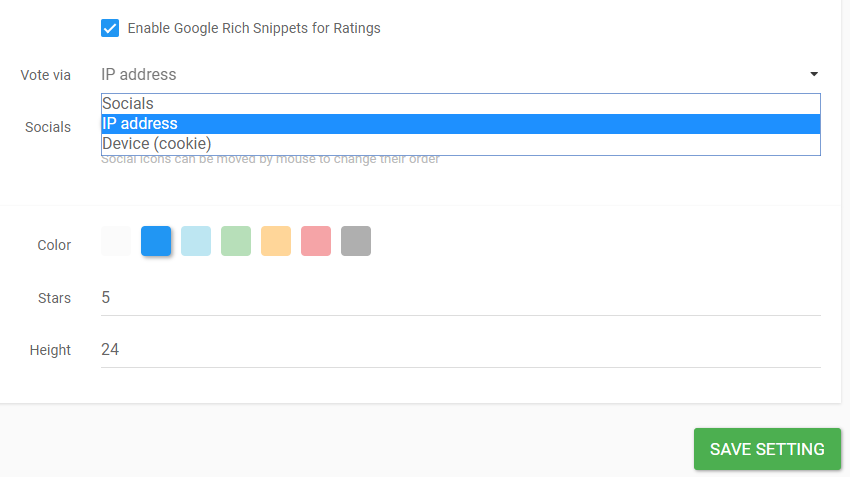Click the 'Enable Google Rich Snippets for Ratings' label
This screenshot has height=477, width=850.
[x=254, y=28]
